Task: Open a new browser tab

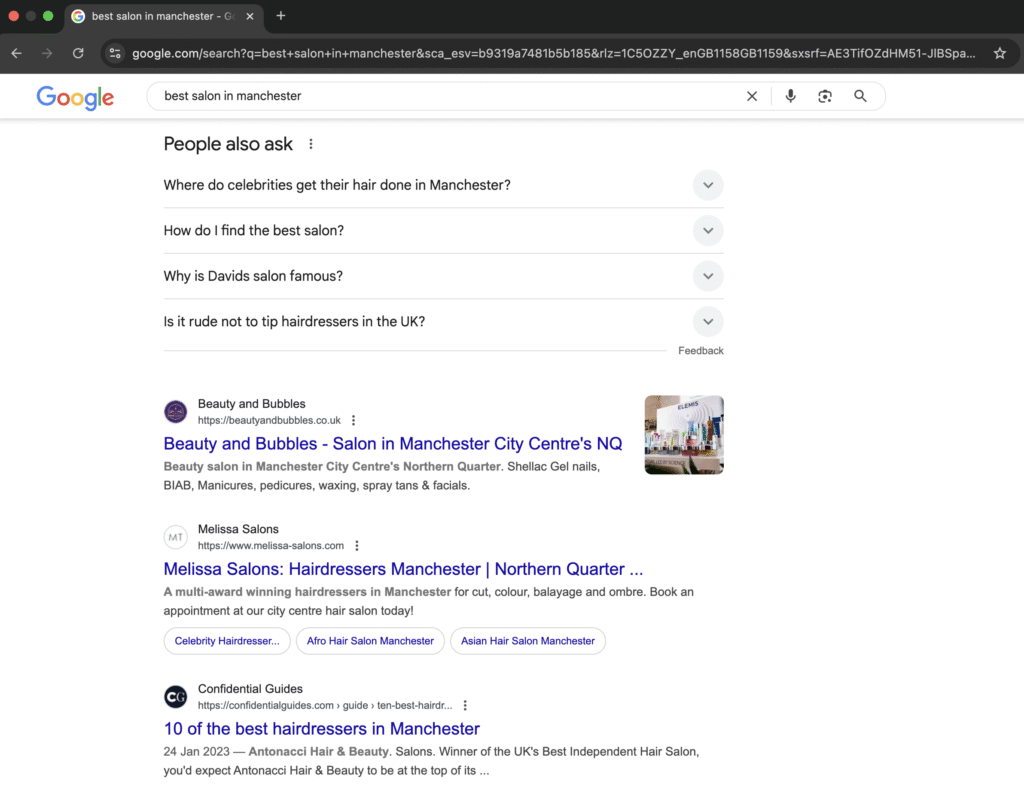Action: (x=281, y=16)
